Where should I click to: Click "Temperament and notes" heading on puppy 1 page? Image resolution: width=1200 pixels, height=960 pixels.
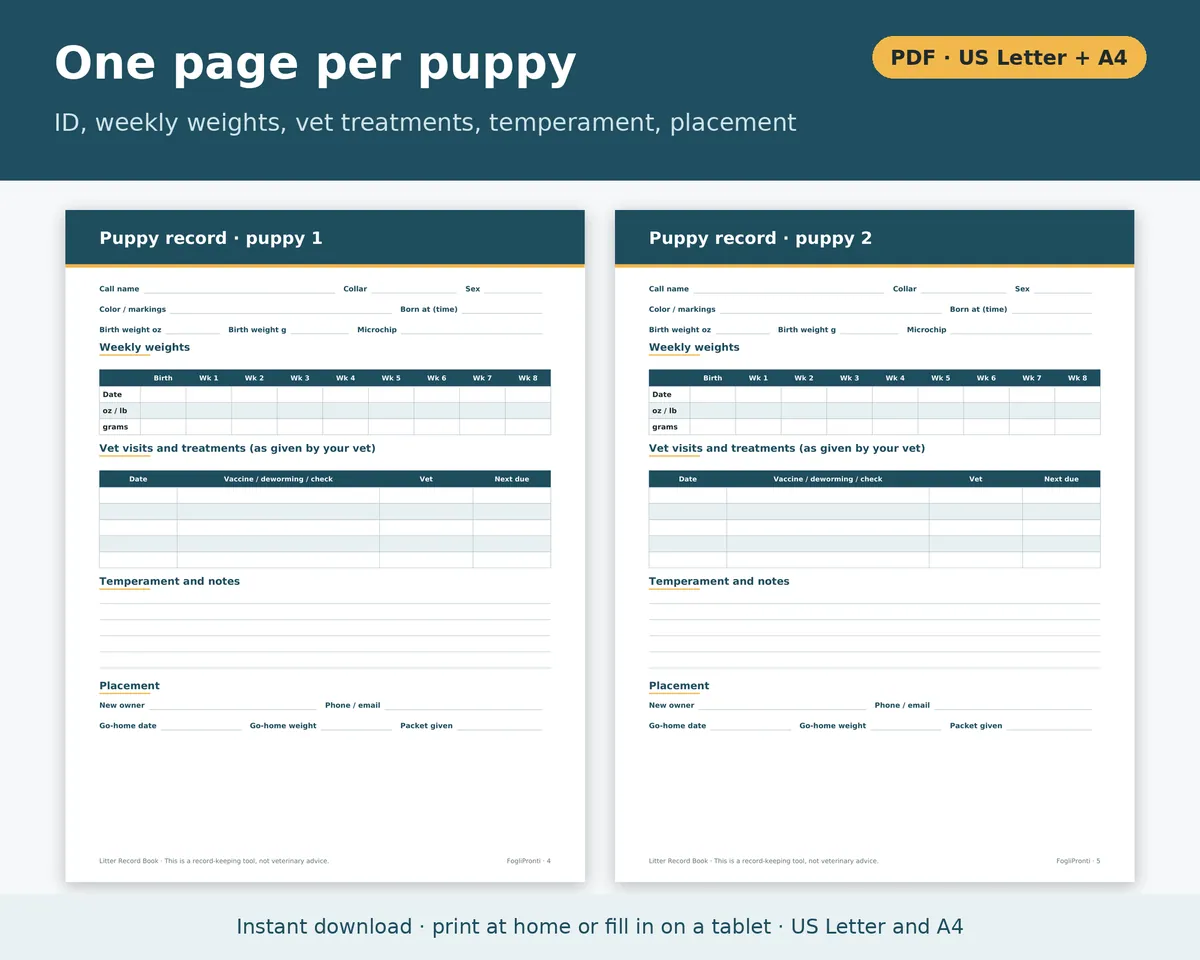click(x=169, y=581)
